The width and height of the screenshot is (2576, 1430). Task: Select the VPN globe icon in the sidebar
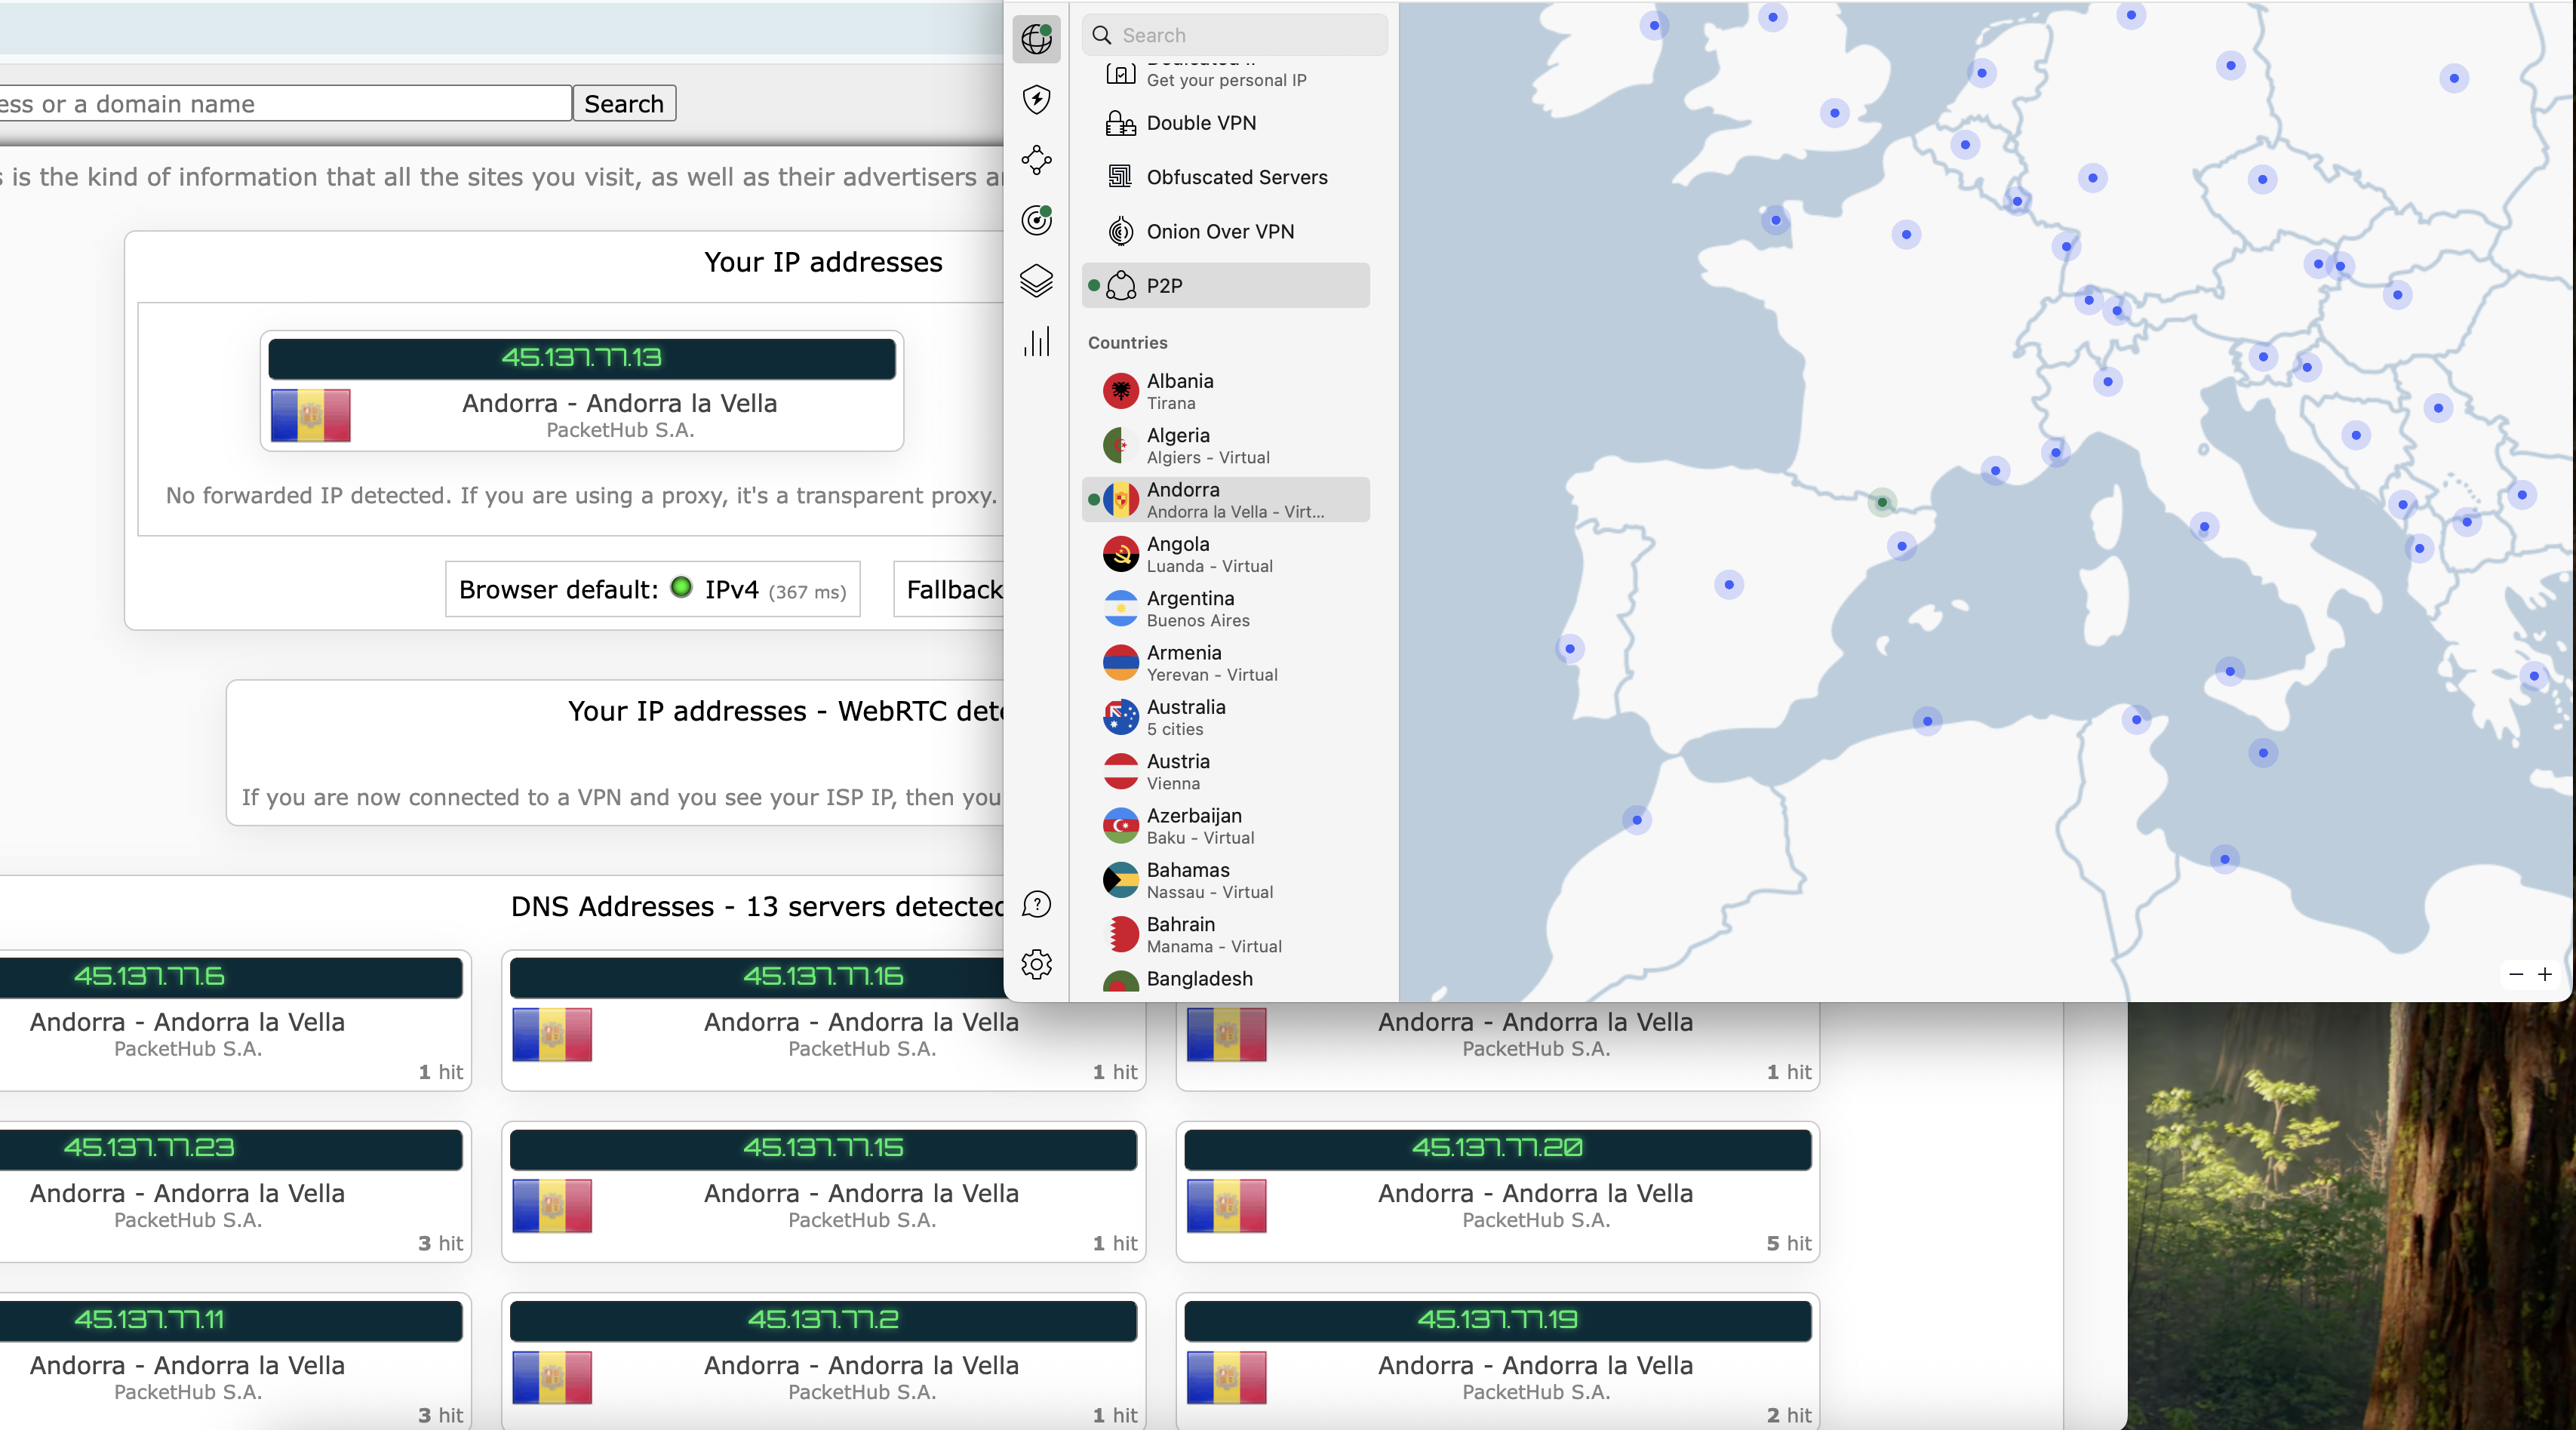1037,40
